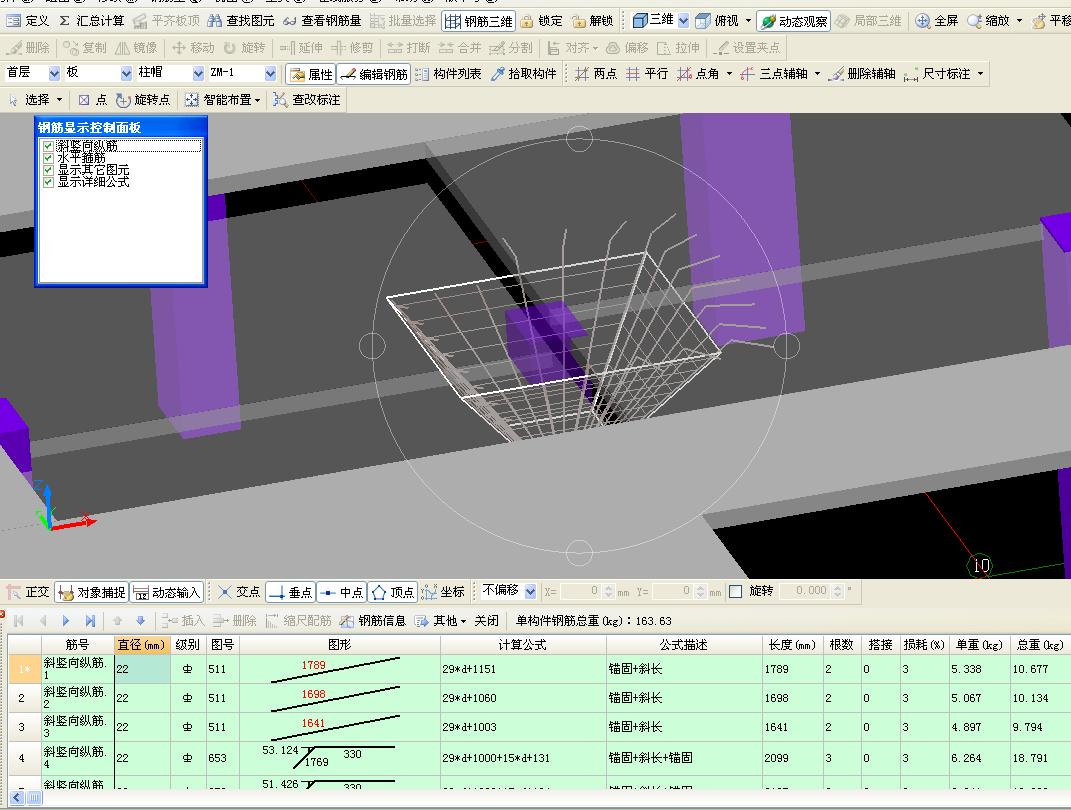This screenshot has width=1071, height=810.
Task: Uncheck 显示其它图元 checkbox
Action: point(48,170)
